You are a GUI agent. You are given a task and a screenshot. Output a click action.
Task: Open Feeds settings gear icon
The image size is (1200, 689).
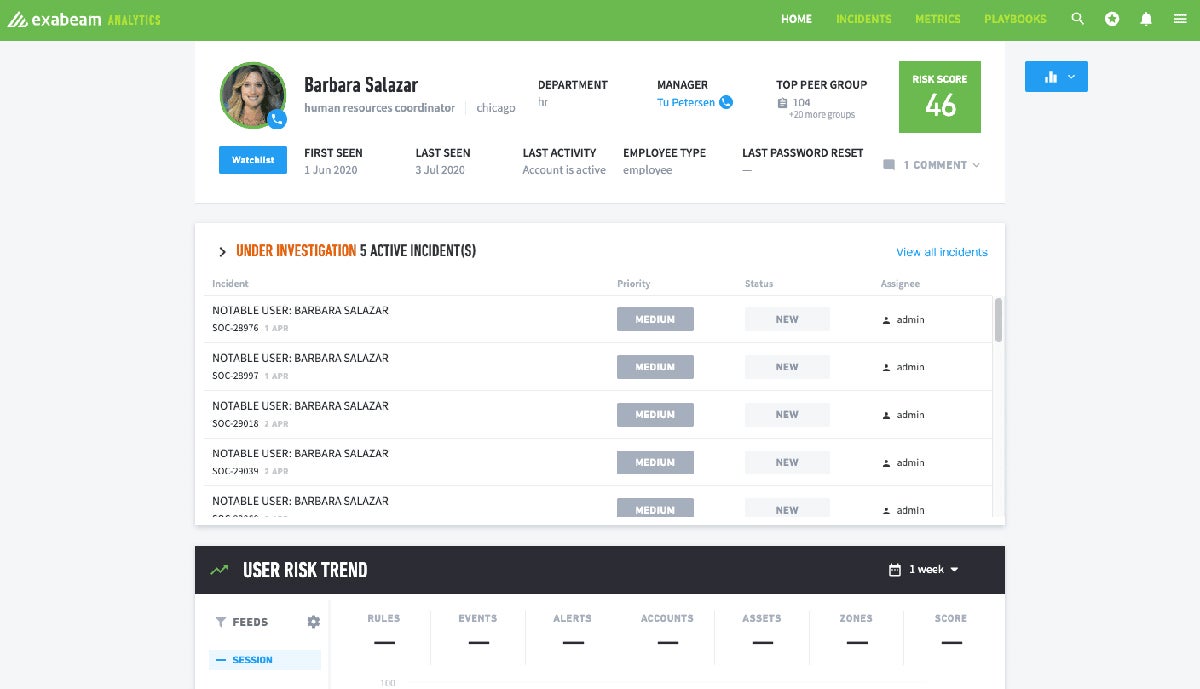(313, 622)
